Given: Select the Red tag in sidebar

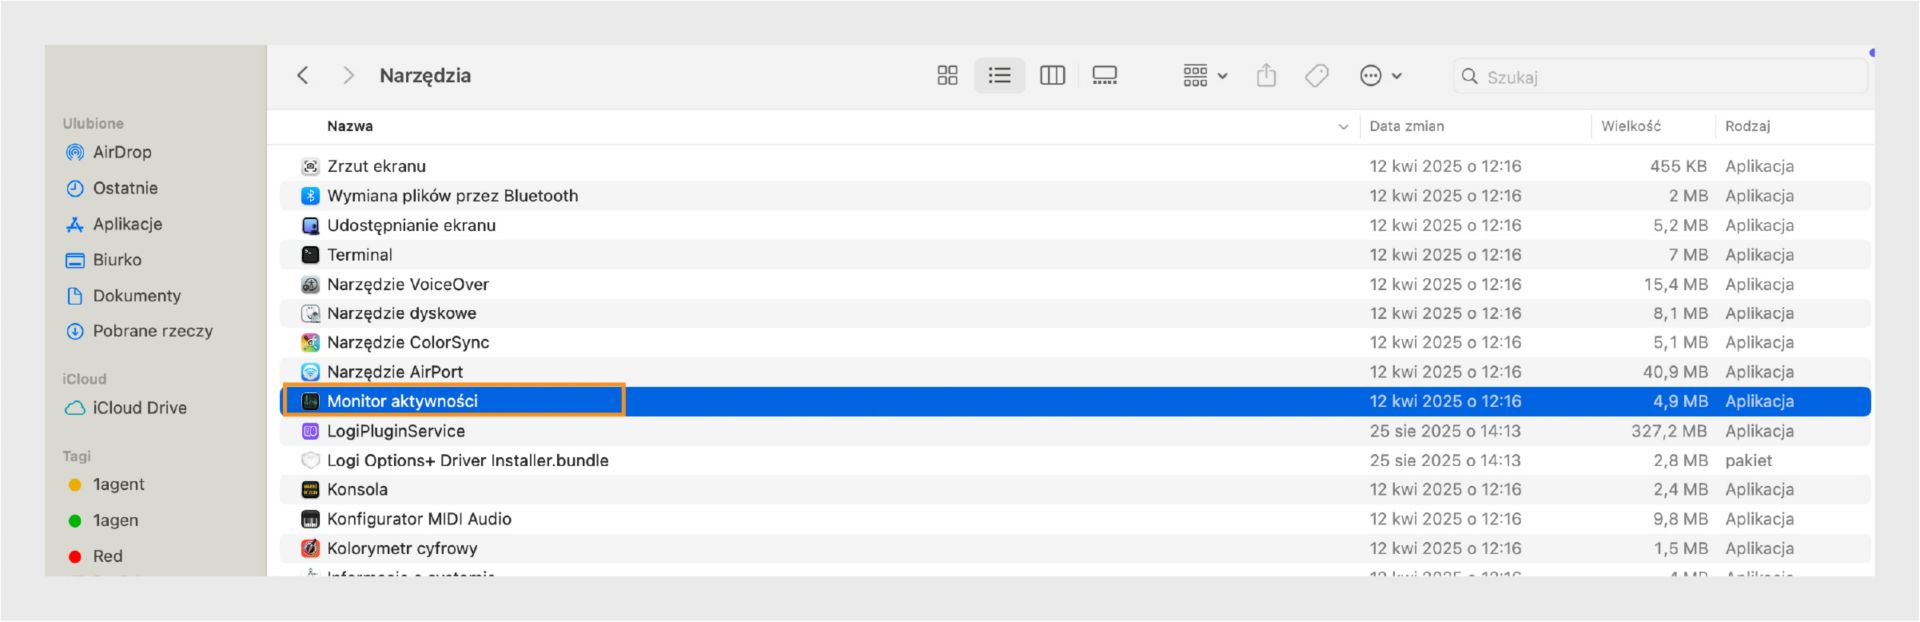Looking at the screenshot, I should click(107, 556).
